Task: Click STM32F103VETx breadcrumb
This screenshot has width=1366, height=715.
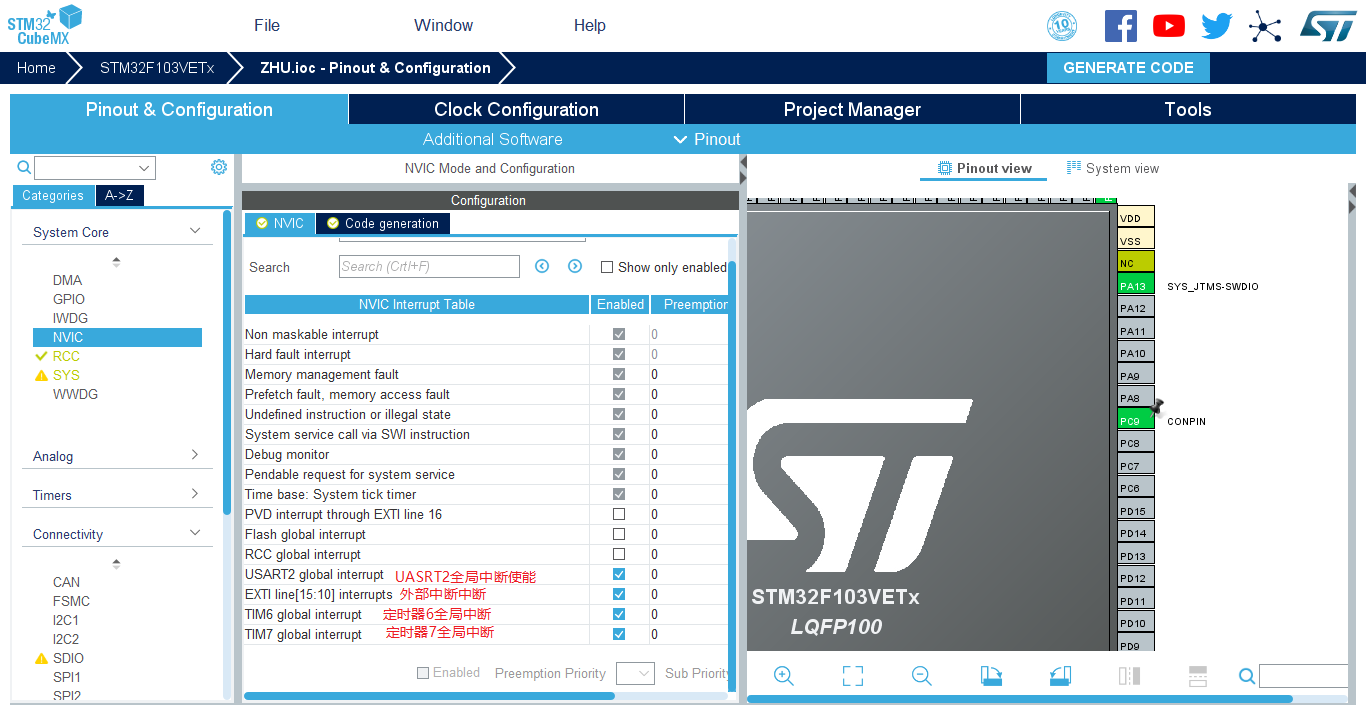Action: pyautogui.click(x=157, y=68)
